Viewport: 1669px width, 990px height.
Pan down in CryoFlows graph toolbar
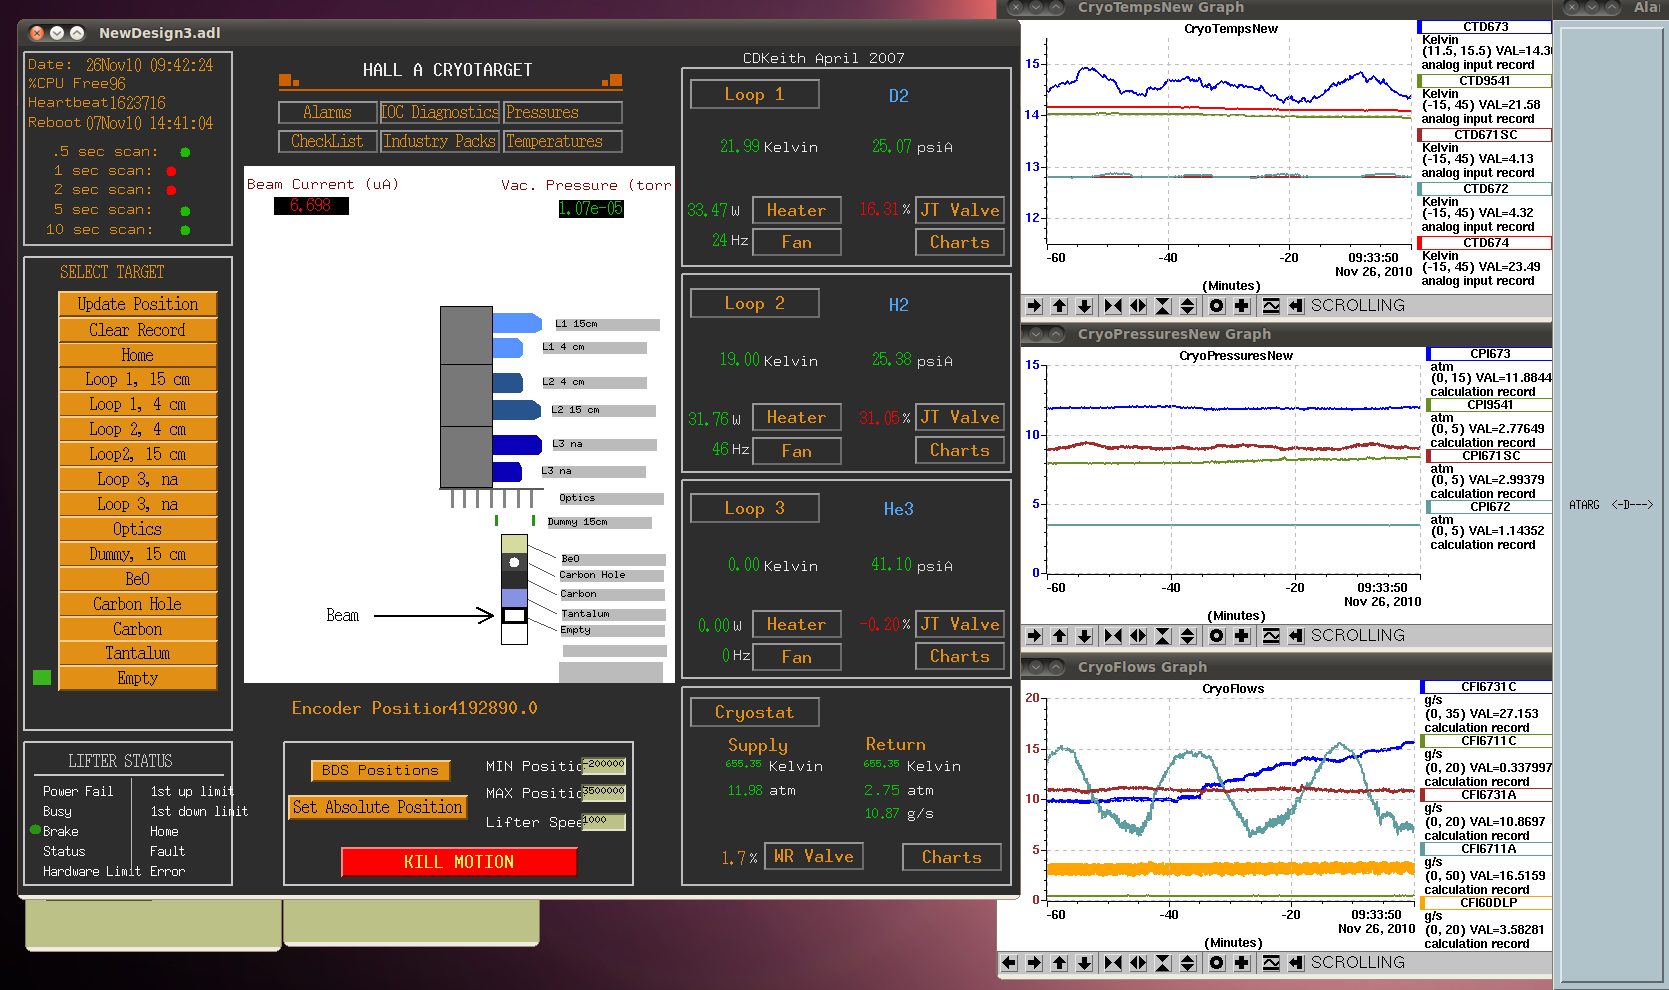click(1085, 963)
